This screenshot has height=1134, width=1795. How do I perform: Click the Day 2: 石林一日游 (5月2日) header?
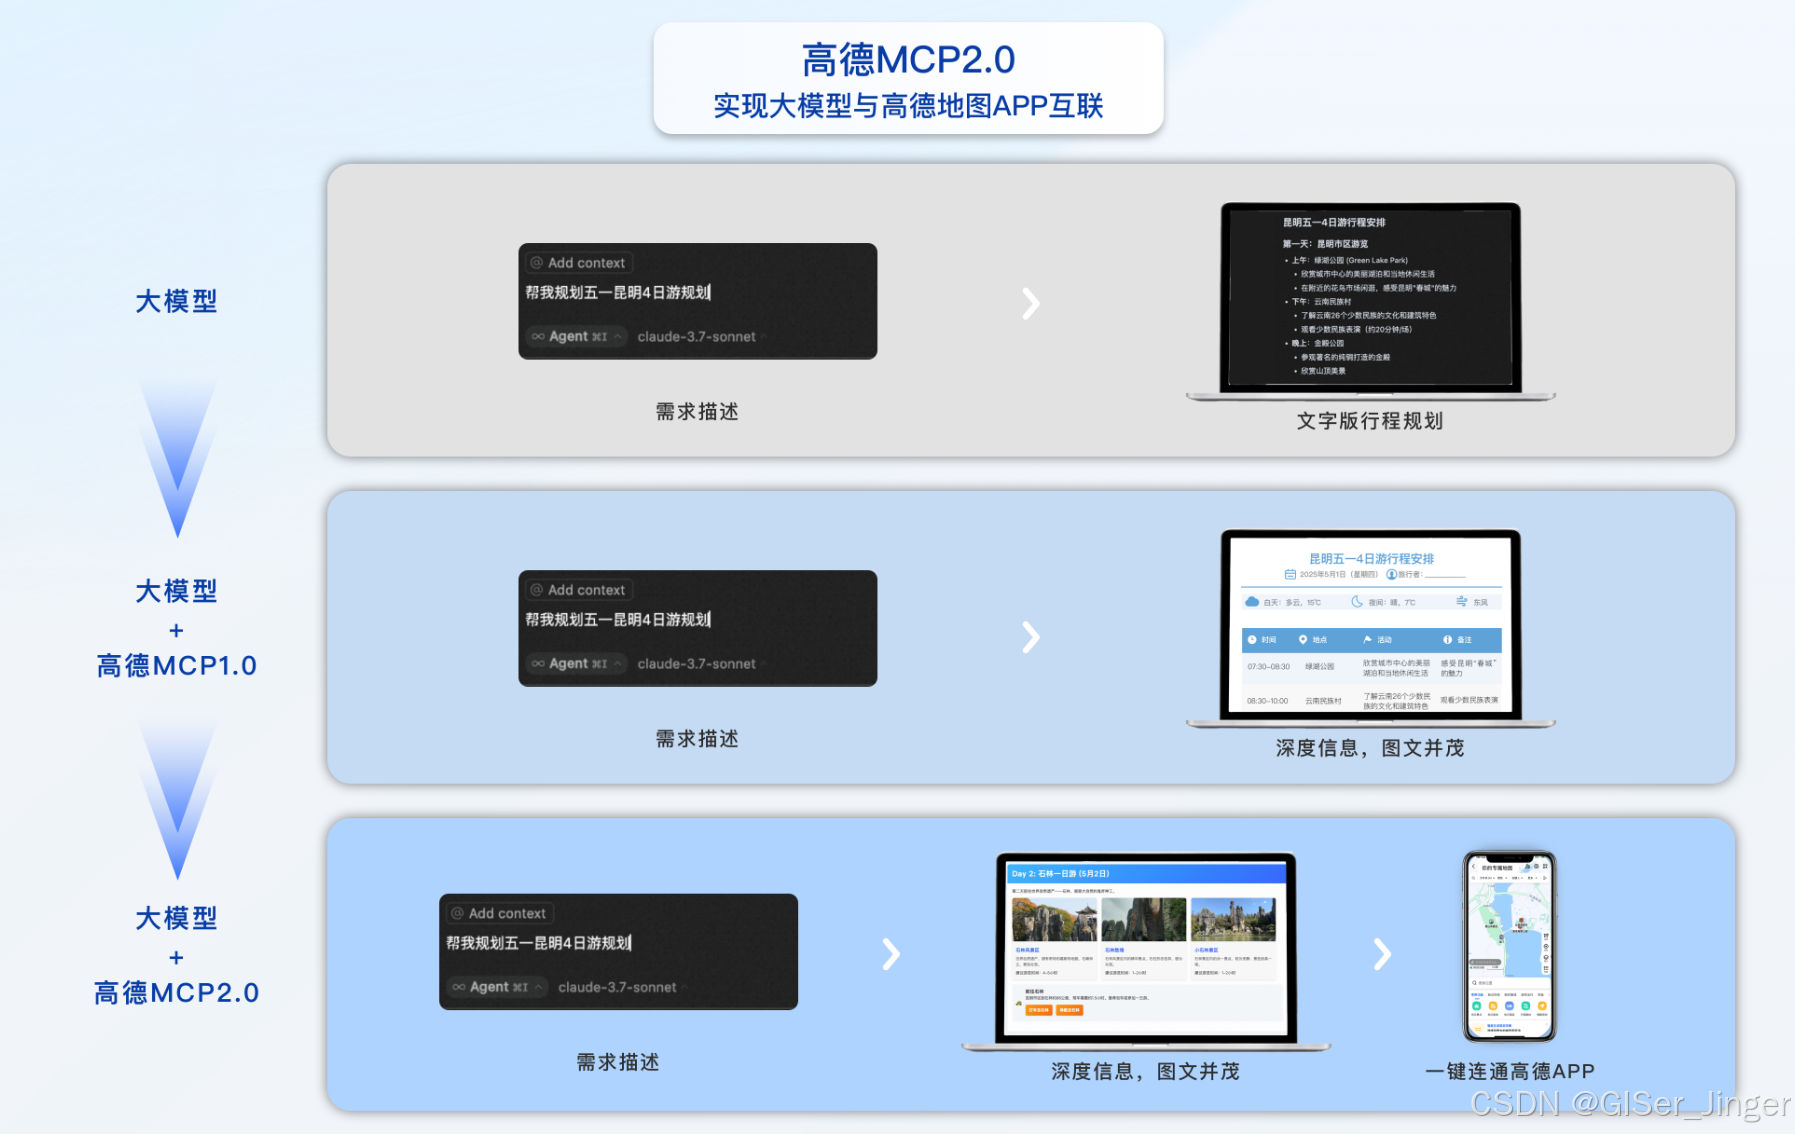point(1145,873)
